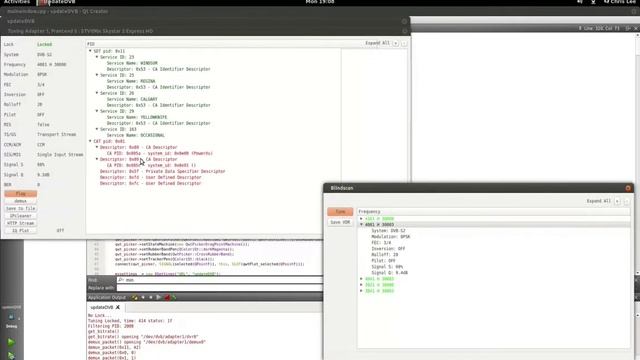Image resolution: width=640 pixels, height=360 pixels.
Task: Click the IPcleaner button
Action: coord(20,216)
